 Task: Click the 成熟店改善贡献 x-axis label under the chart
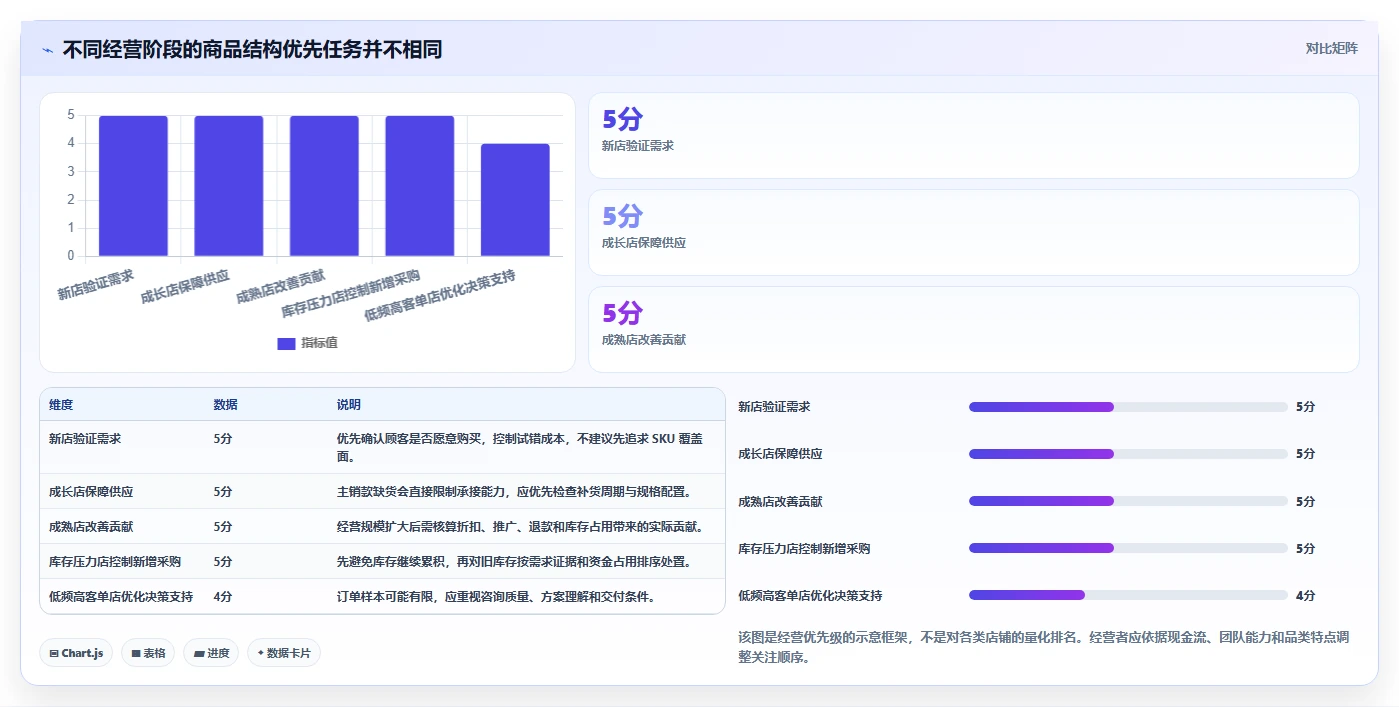(x=281, y=286)
